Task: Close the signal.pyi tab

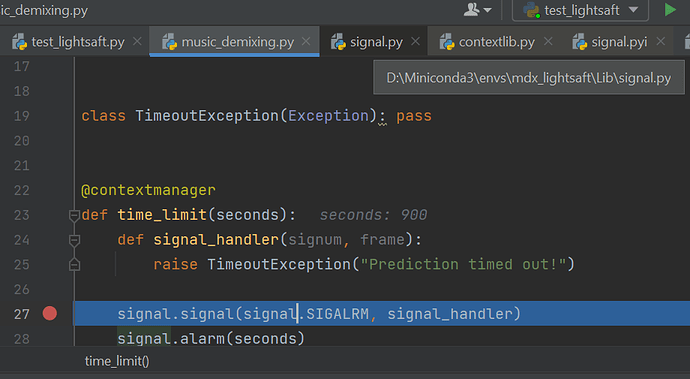Action: click(661, 41)
